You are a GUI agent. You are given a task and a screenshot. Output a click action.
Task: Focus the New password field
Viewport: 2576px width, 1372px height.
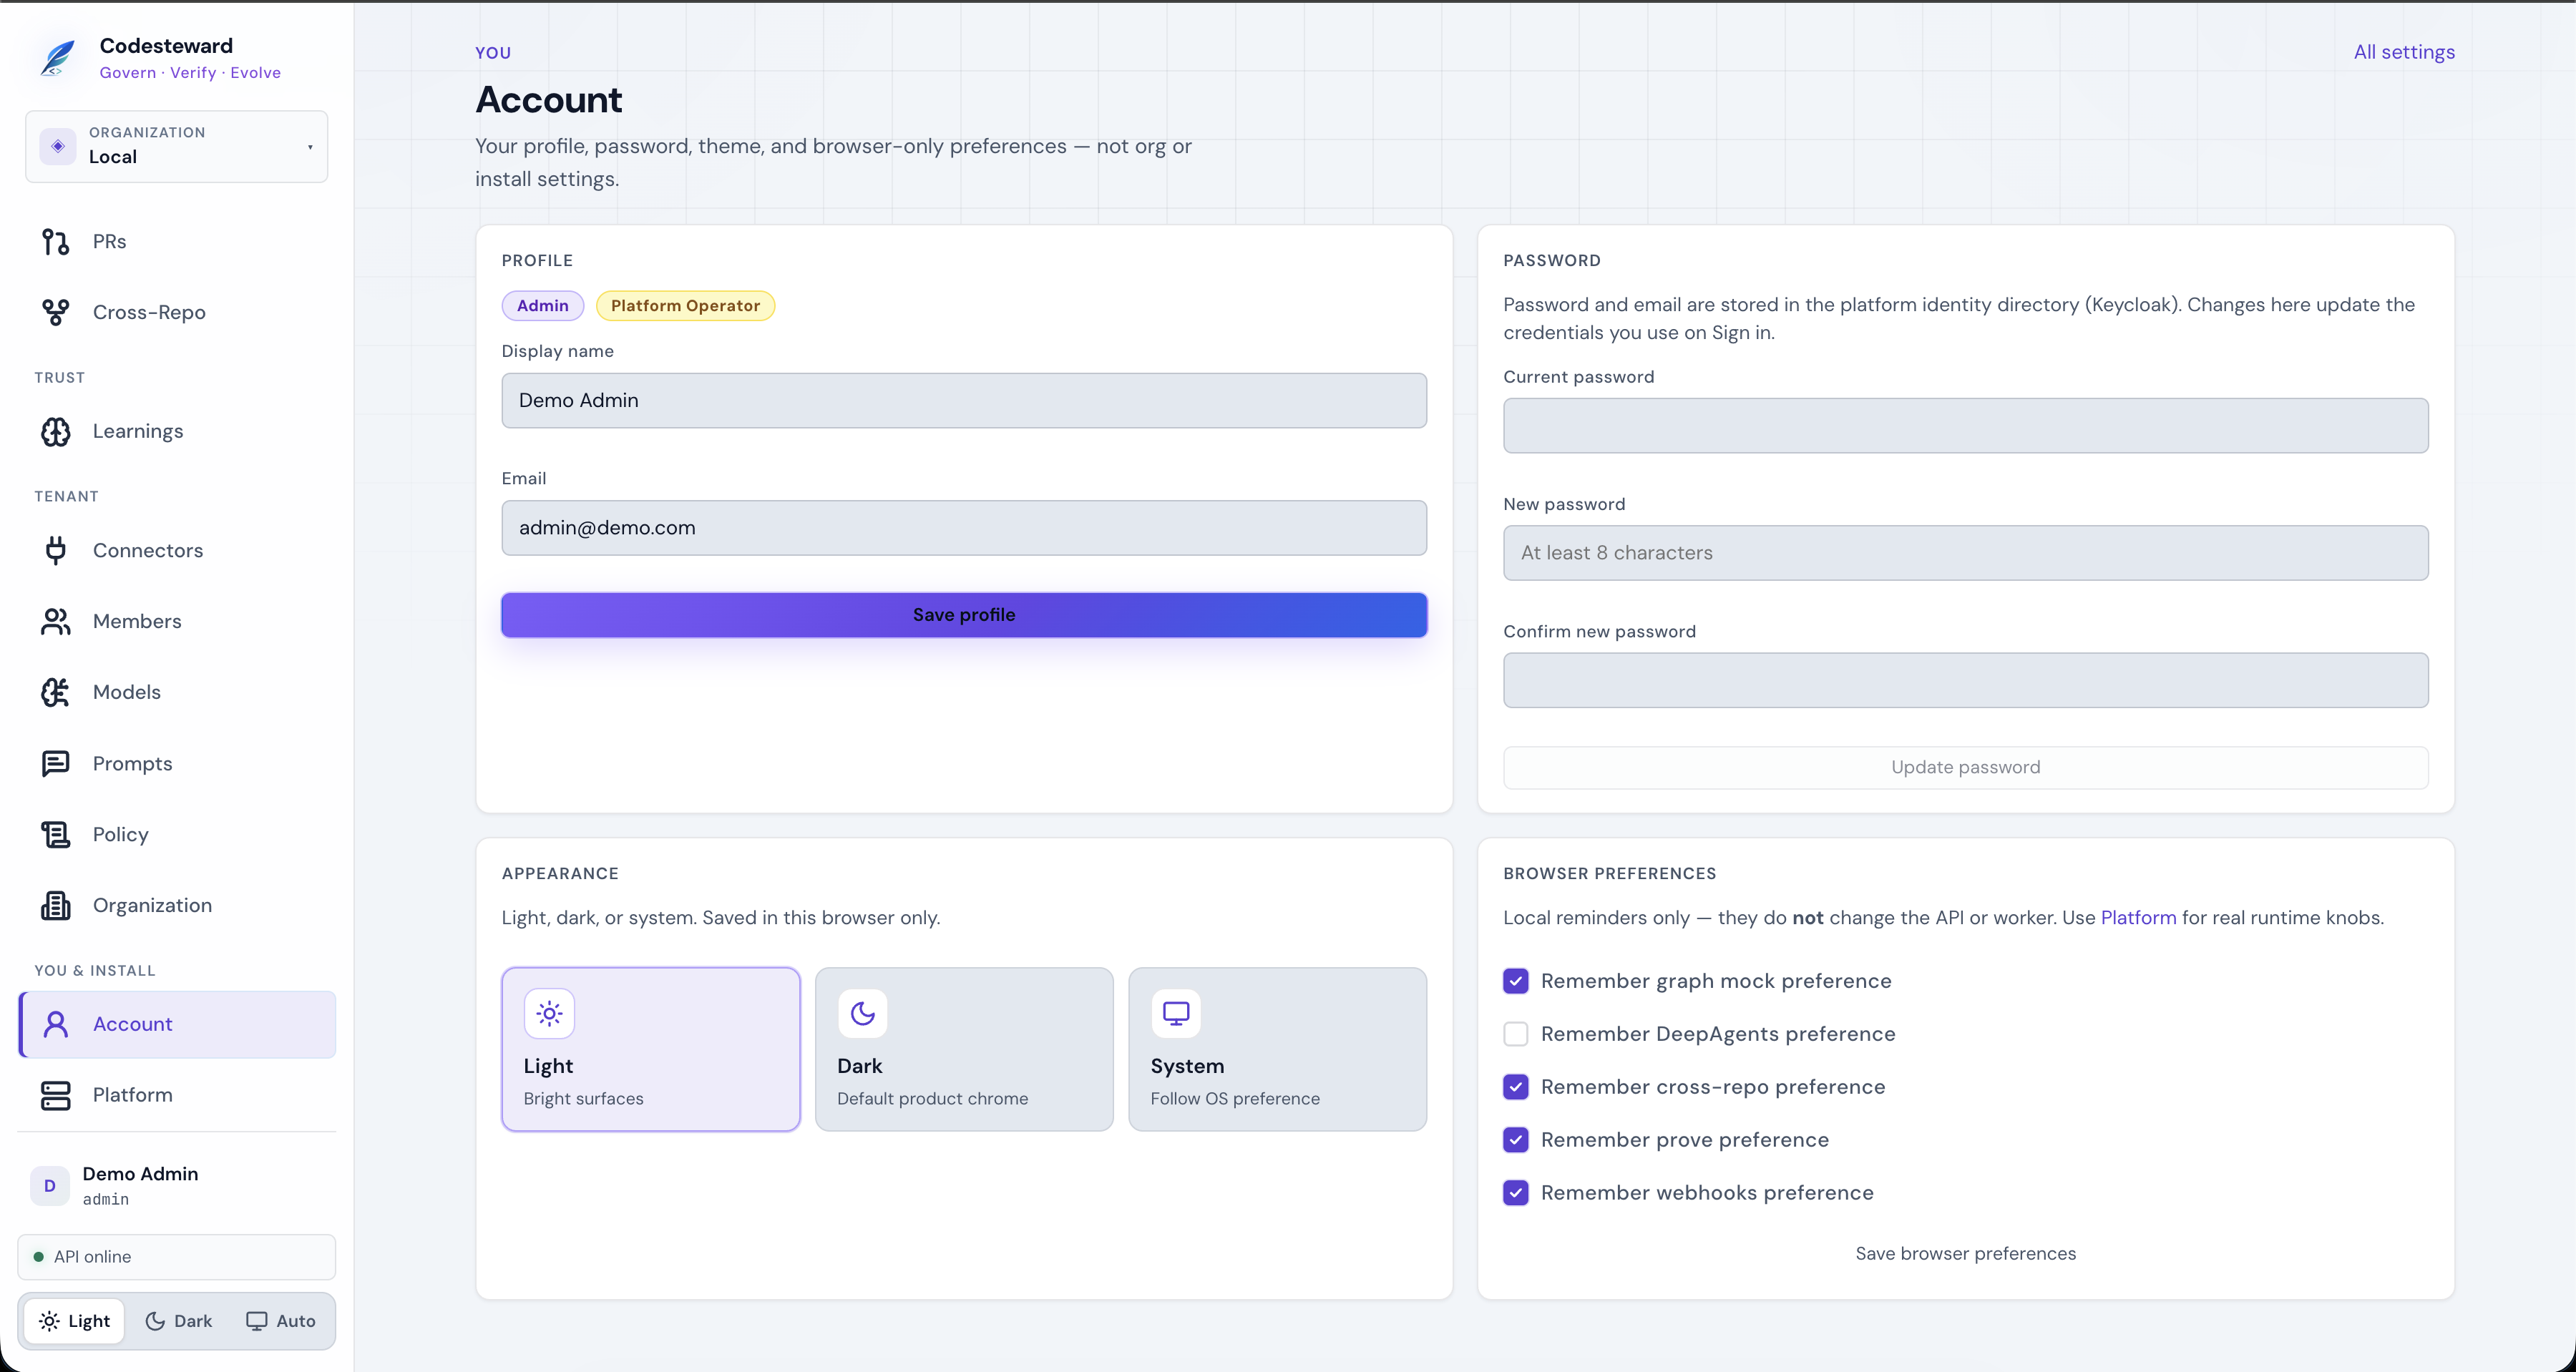[1965, 553]
